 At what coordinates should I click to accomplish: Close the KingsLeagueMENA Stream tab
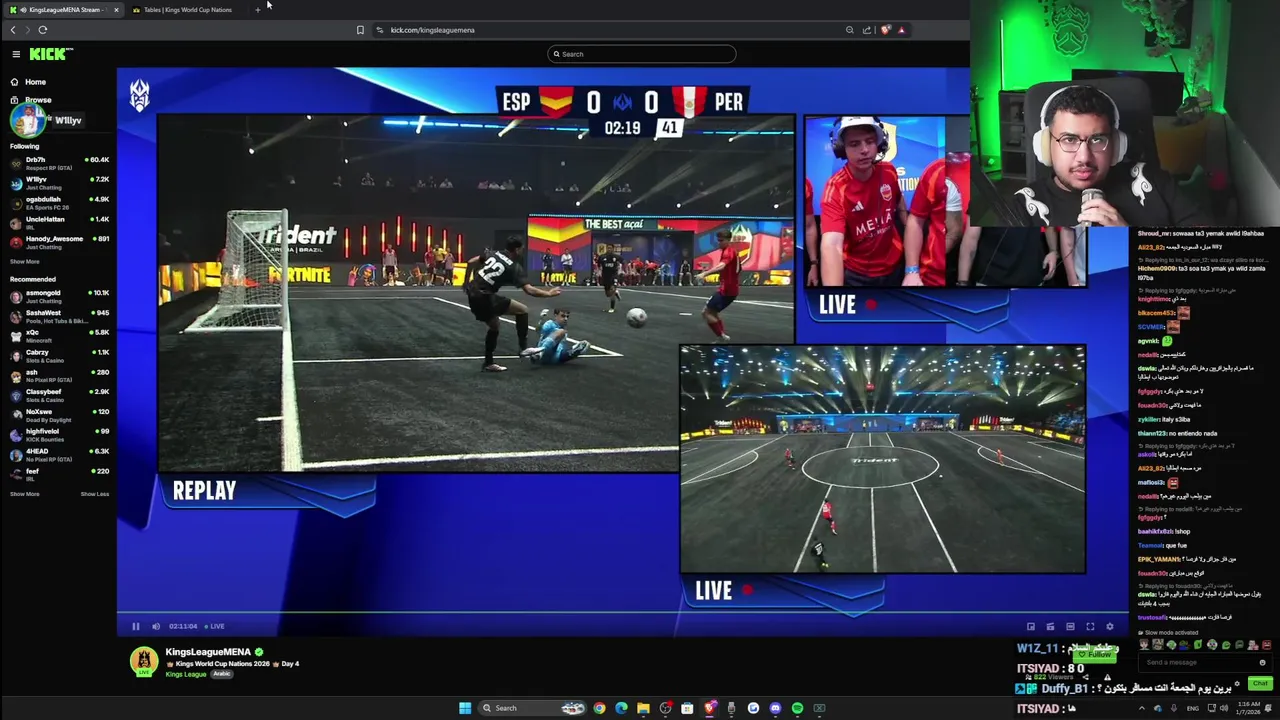116,10
